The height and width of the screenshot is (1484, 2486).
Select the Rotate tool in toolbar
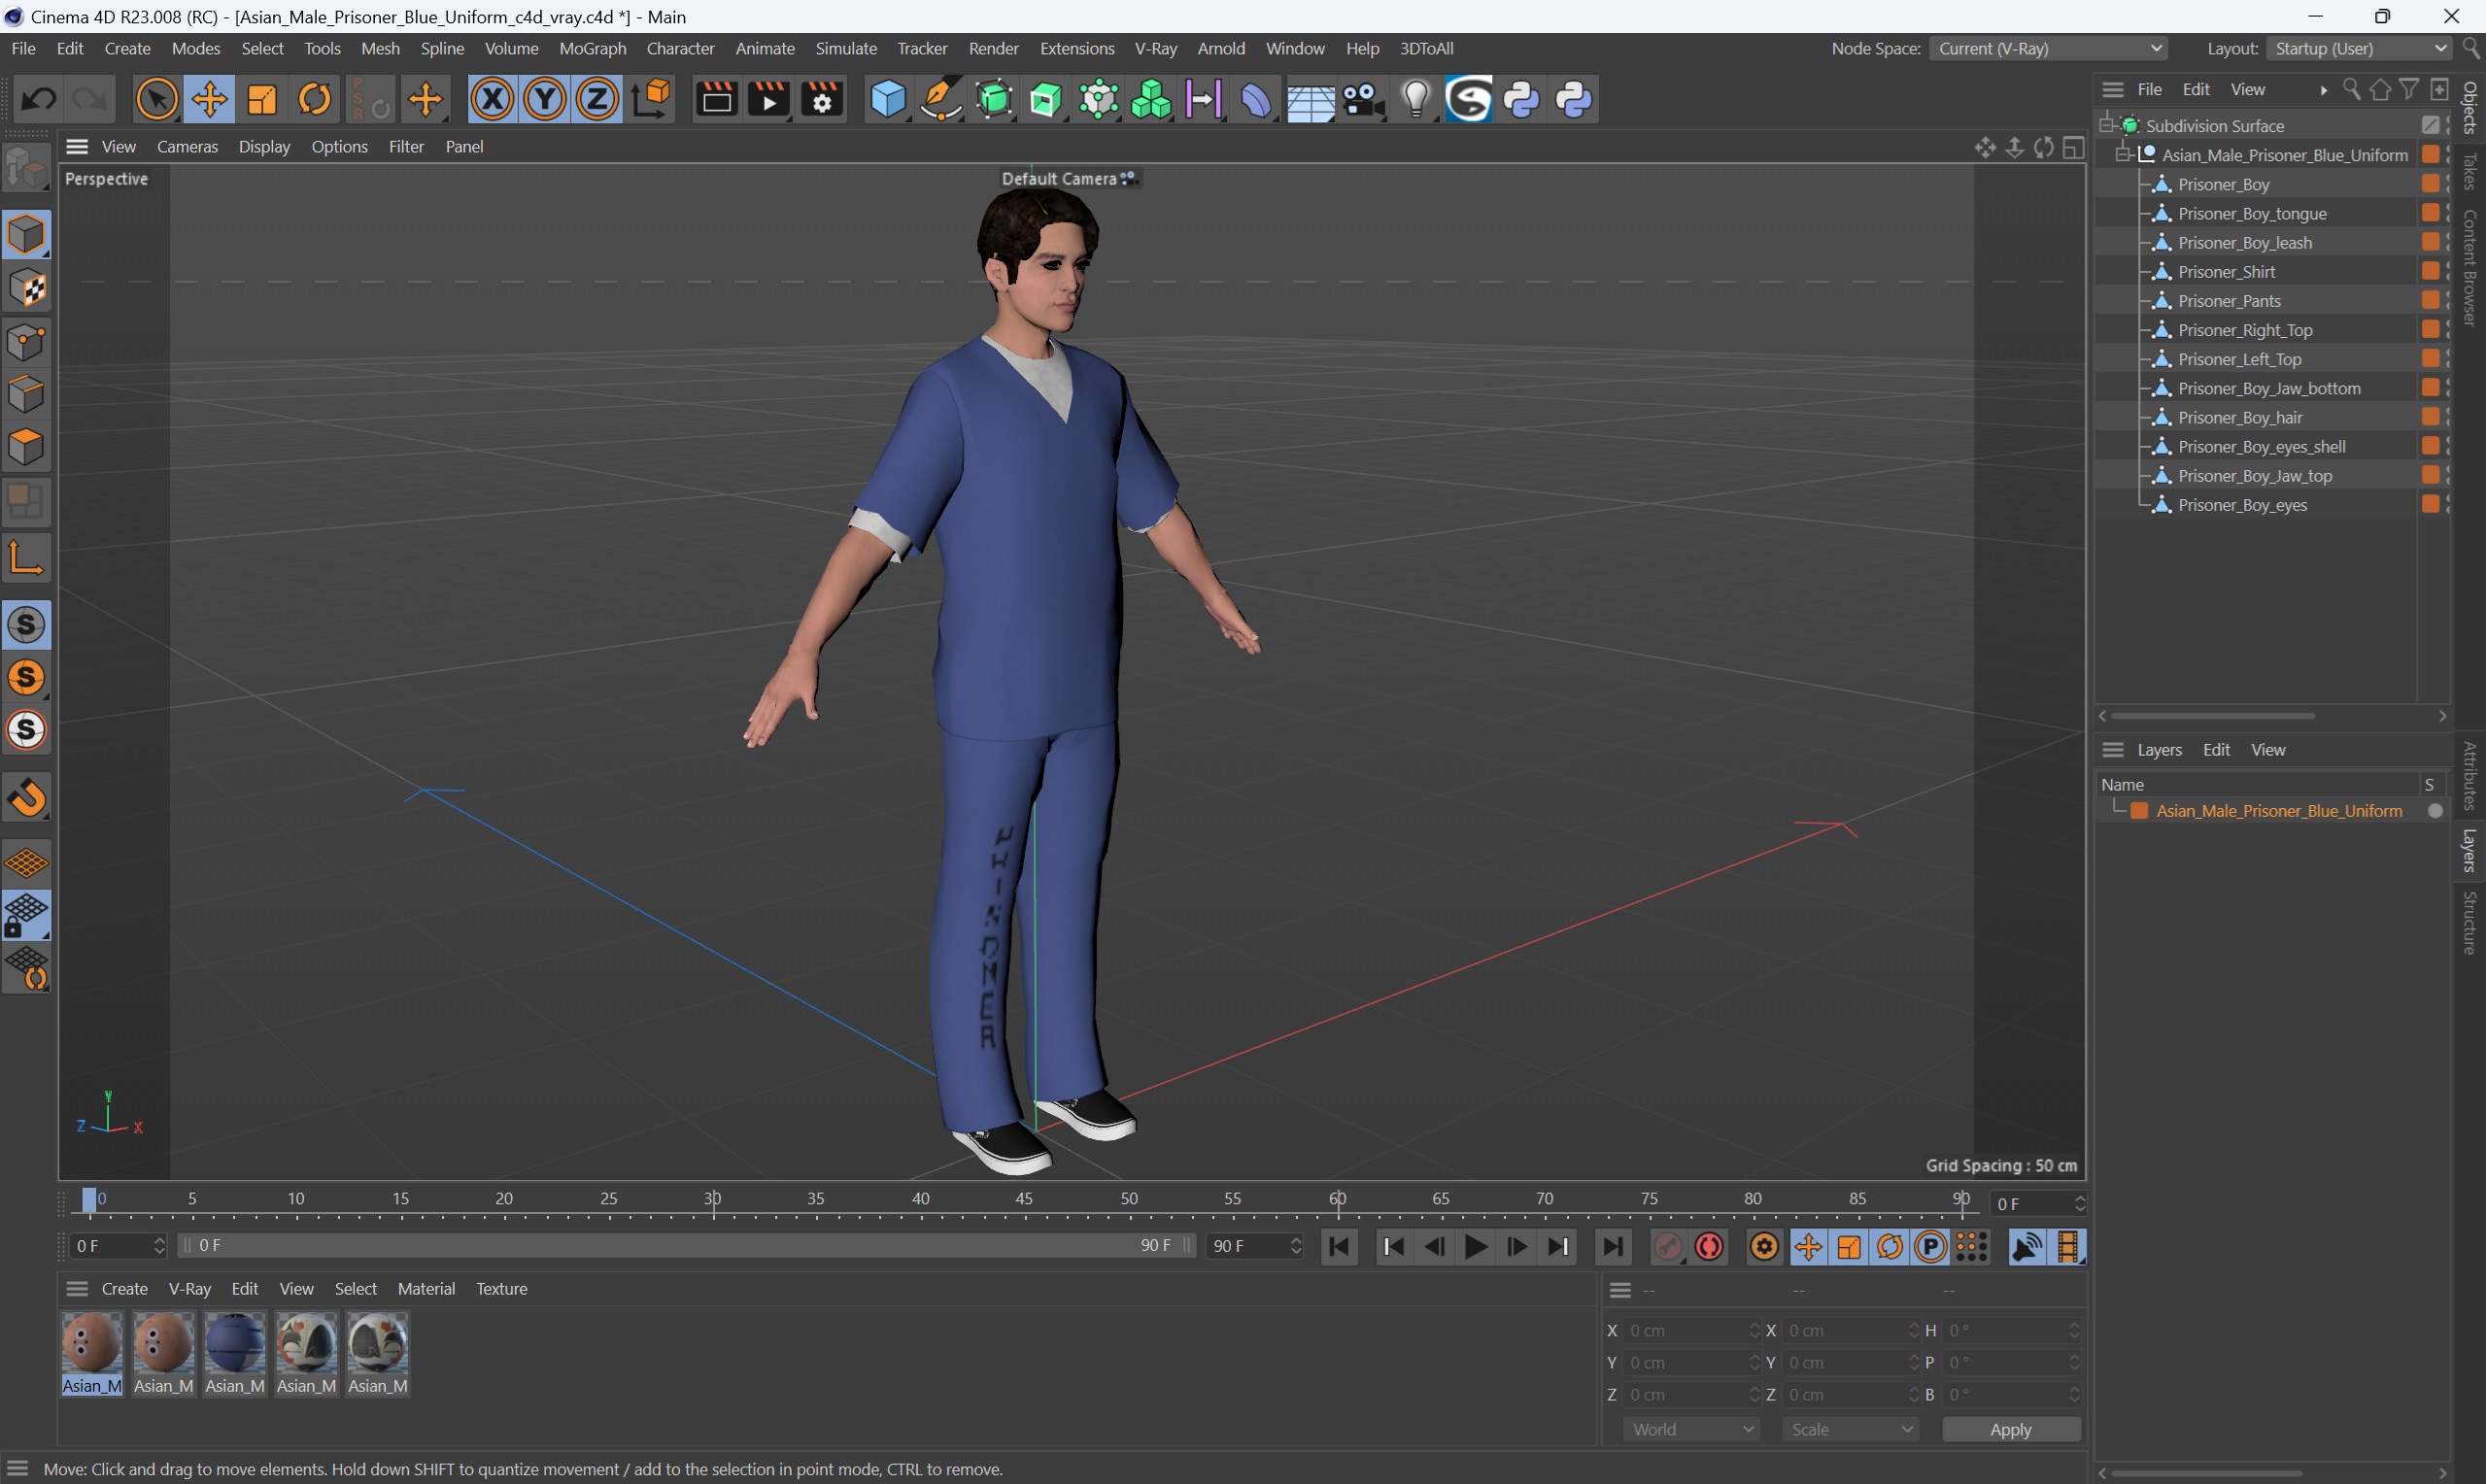point(315,101)
